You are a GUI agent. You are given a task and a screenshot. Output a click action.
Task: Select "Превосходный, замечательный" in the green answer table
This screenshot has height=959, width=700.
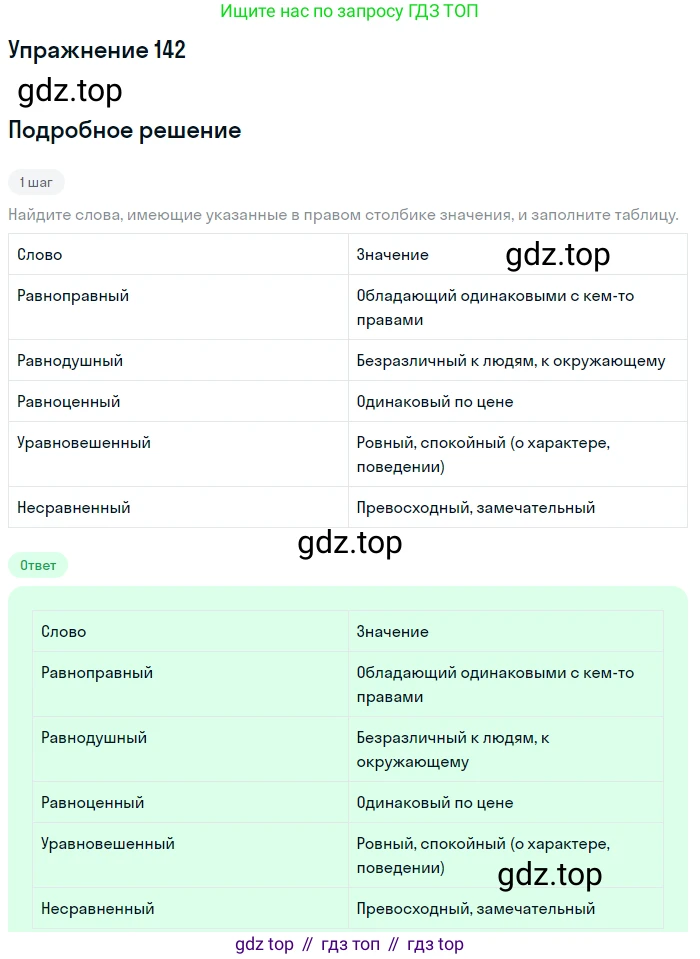click(x=476, y=909)
